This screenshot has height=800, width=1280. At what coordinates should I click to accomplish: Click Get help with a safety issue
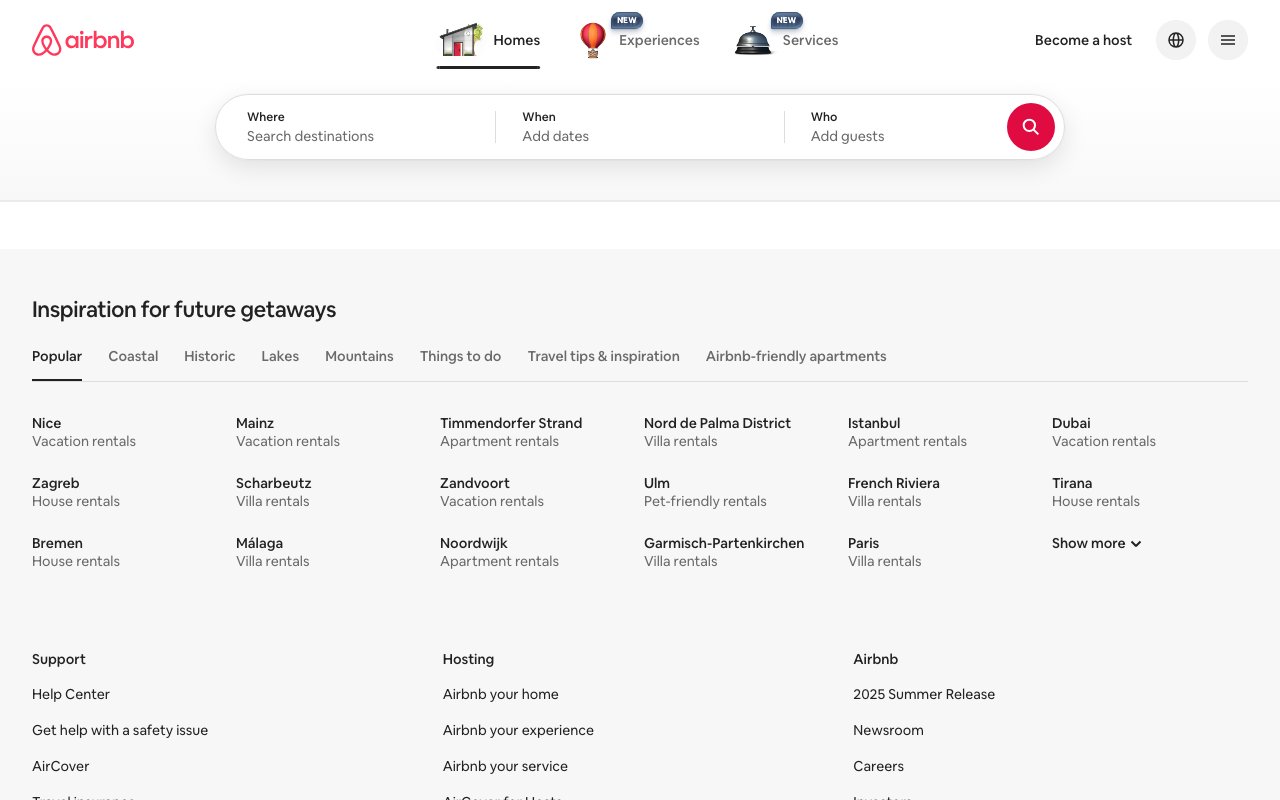pyautogui.click(x=120, y=730)
